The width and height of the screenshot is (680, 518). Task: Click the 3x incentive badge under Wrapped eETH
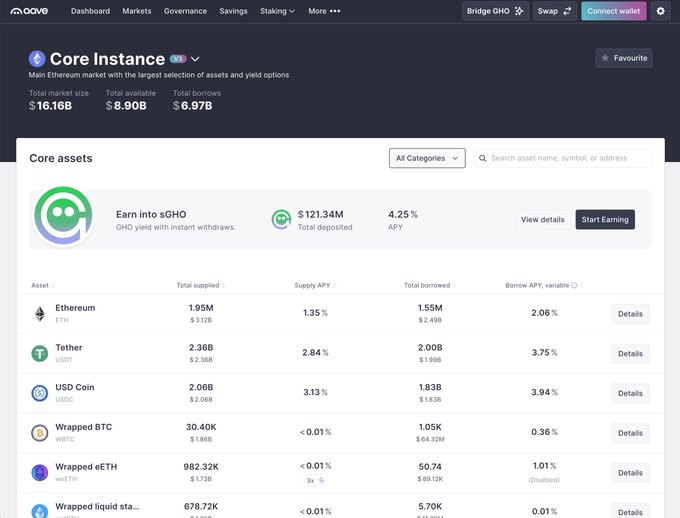316,480
